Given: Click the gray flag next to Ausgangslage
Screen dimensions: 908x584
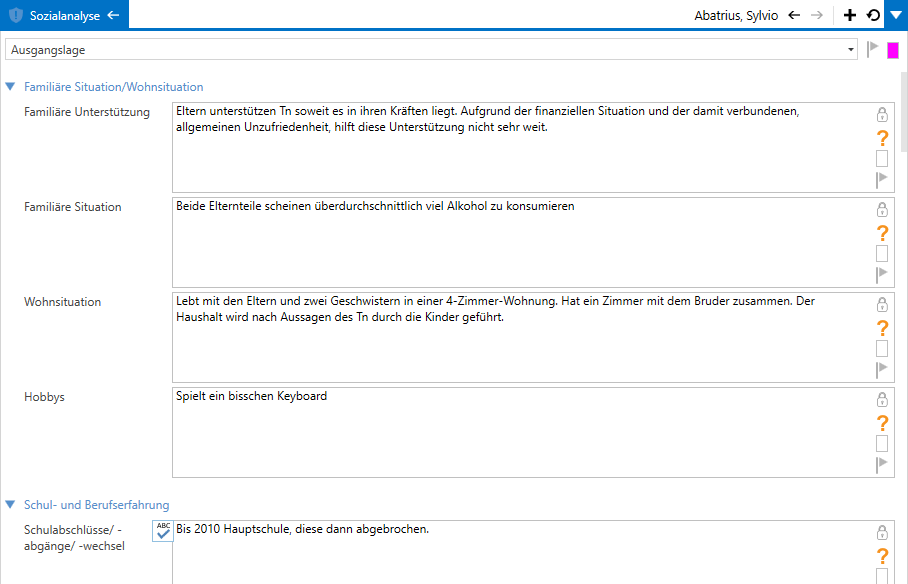Looking at the screenshot, I should tap(872, 49).
